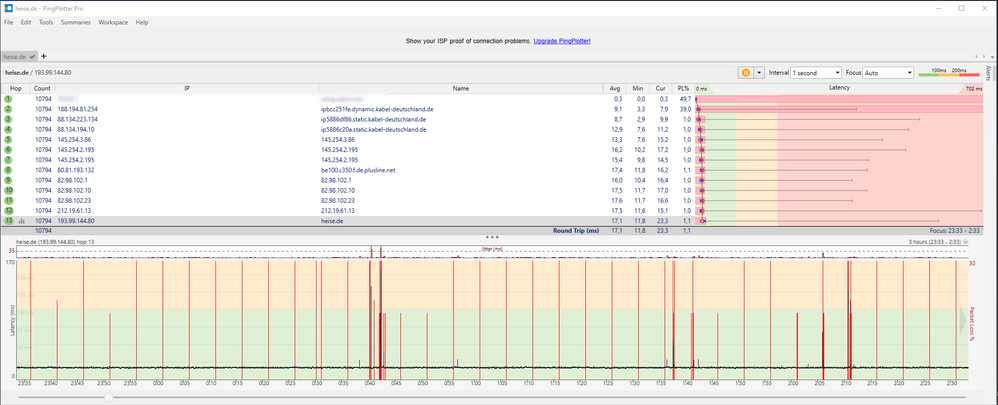Add a new trace tab with the plus icon
Image resolution: width=998 pixels, height=405 pixels.
pyautogui.click(x=43, y=56)
